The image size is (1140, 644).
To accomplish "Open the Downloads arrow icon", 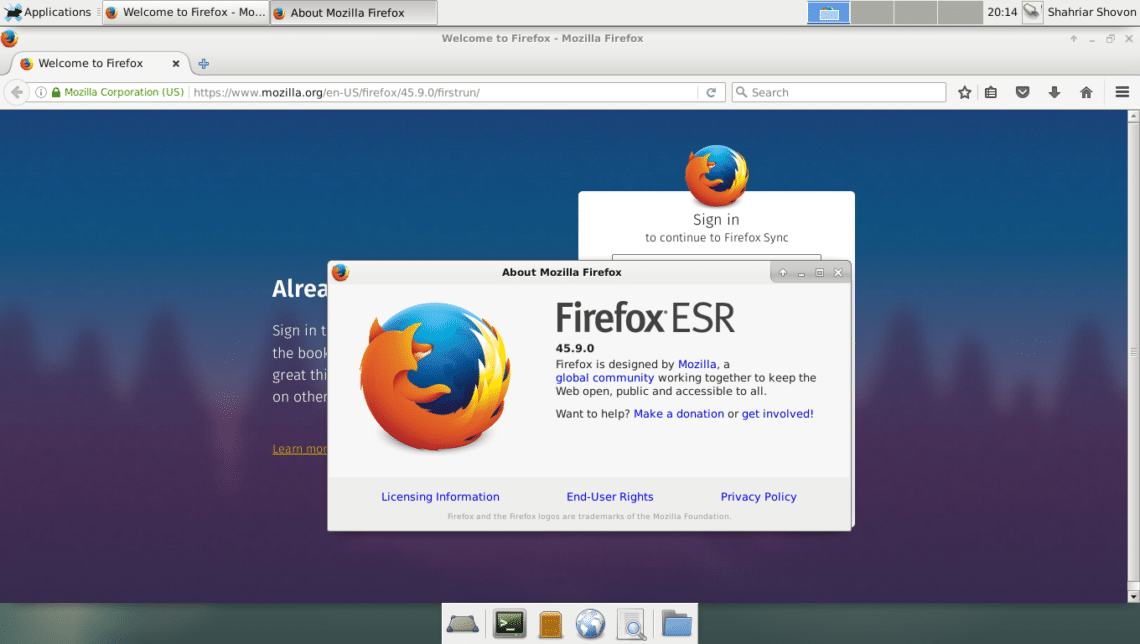I will 1054,92.
